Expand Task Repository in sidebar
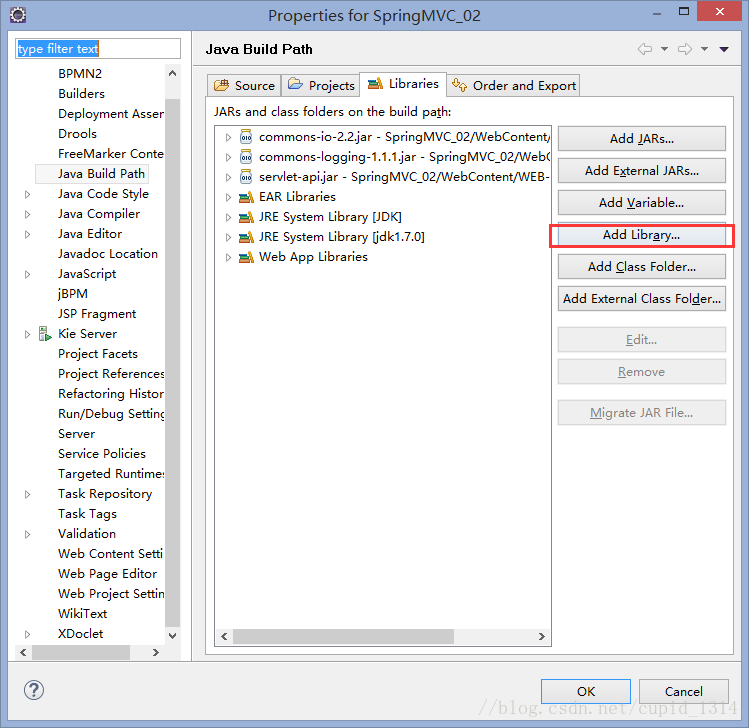This screenshot has width=749, height=728. [x=27, y=494]
